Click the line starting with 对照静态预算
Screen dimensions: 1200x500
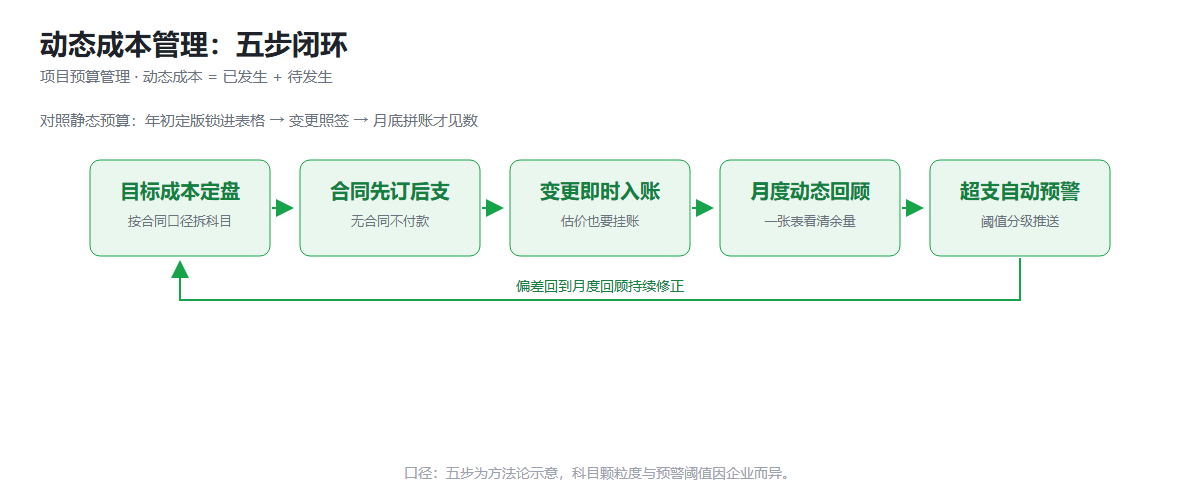(x=259, y=121)
